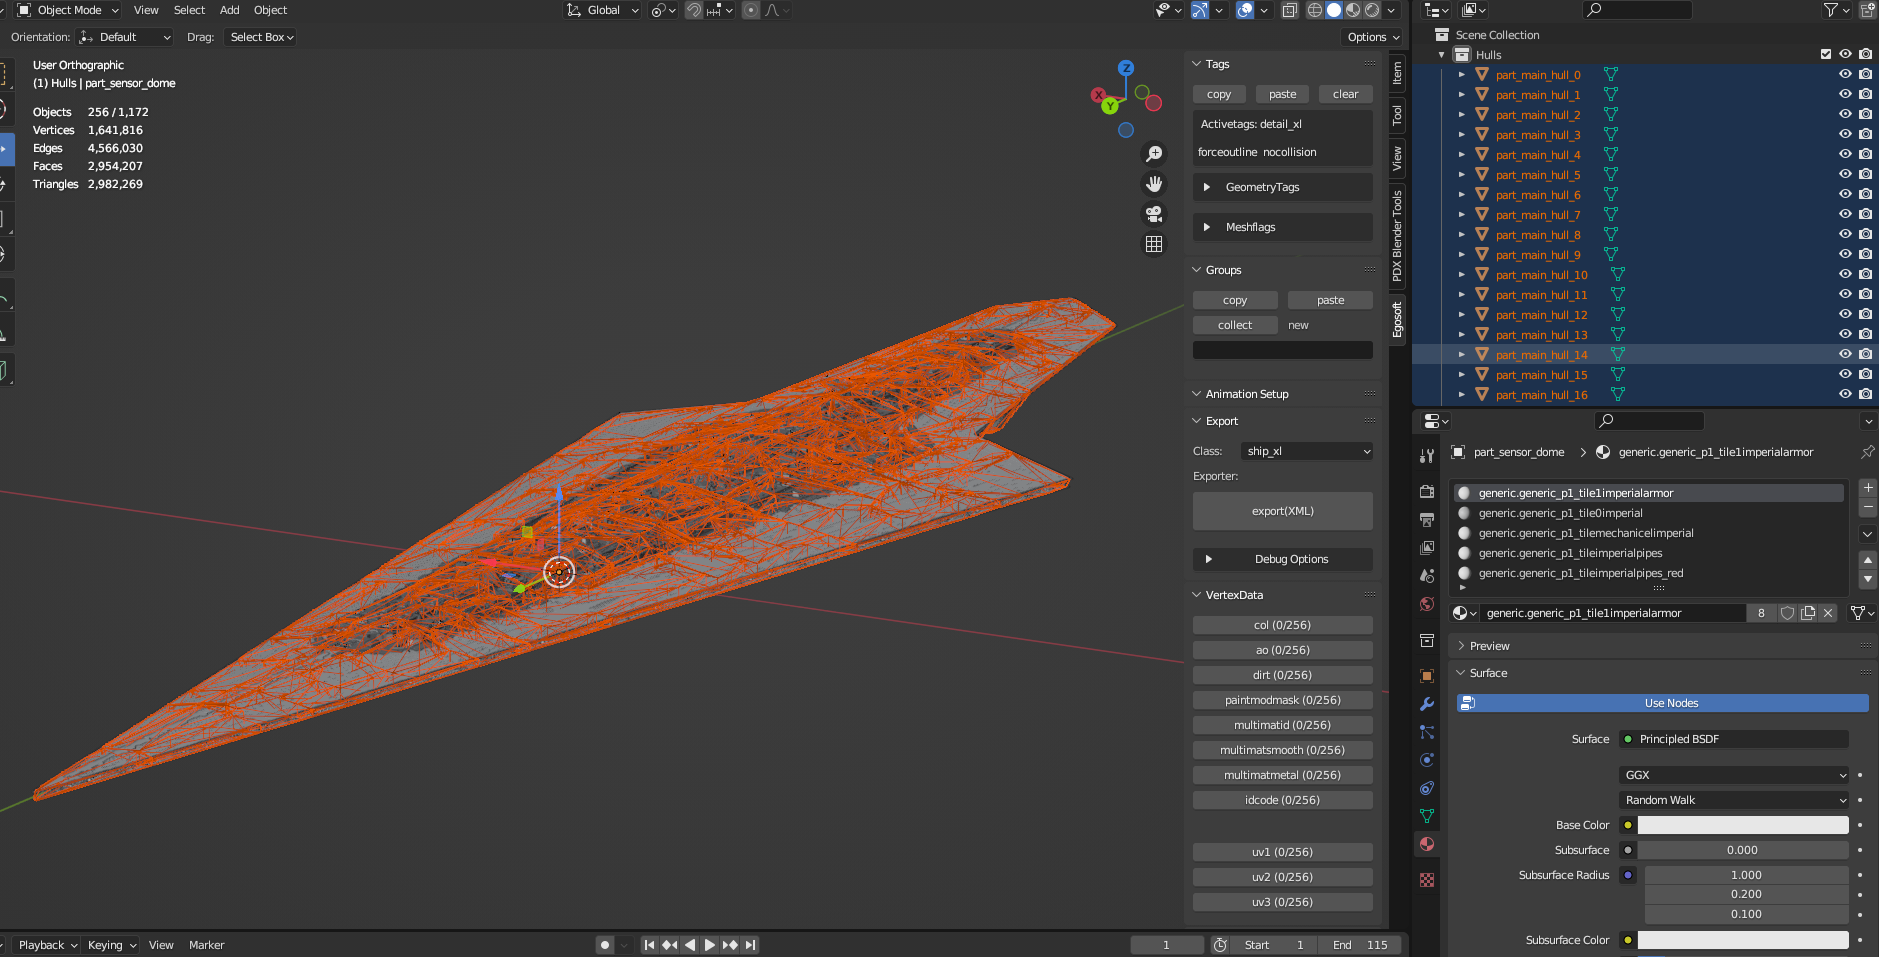Toggle show overlays button

(x=1245, y=10)
